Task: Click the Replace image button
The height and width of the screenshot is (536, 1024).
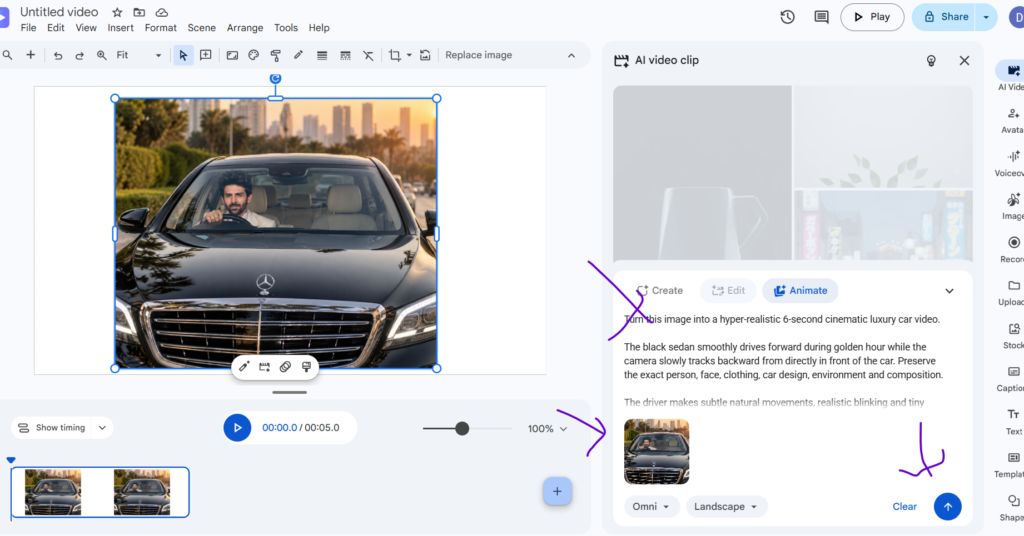Action: [x=479, y=55]
